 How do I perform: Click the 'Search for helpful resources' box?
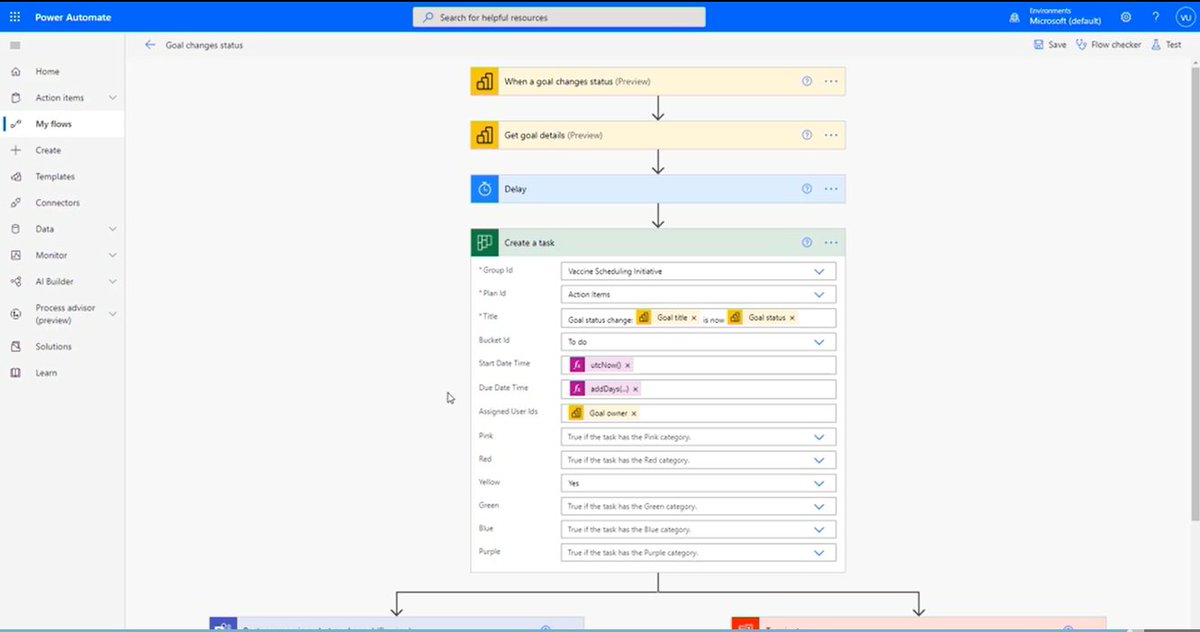559,17
